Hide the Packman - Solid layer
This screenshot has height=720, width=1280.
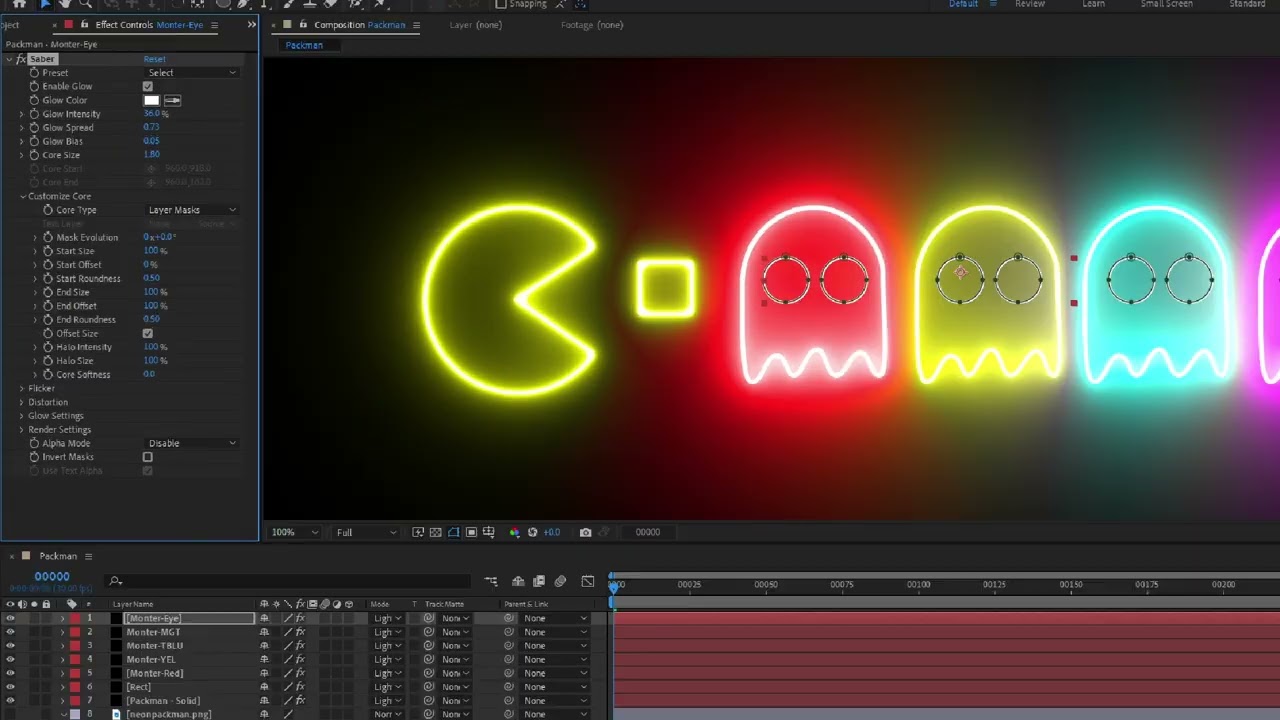click(x=10, y=700)
